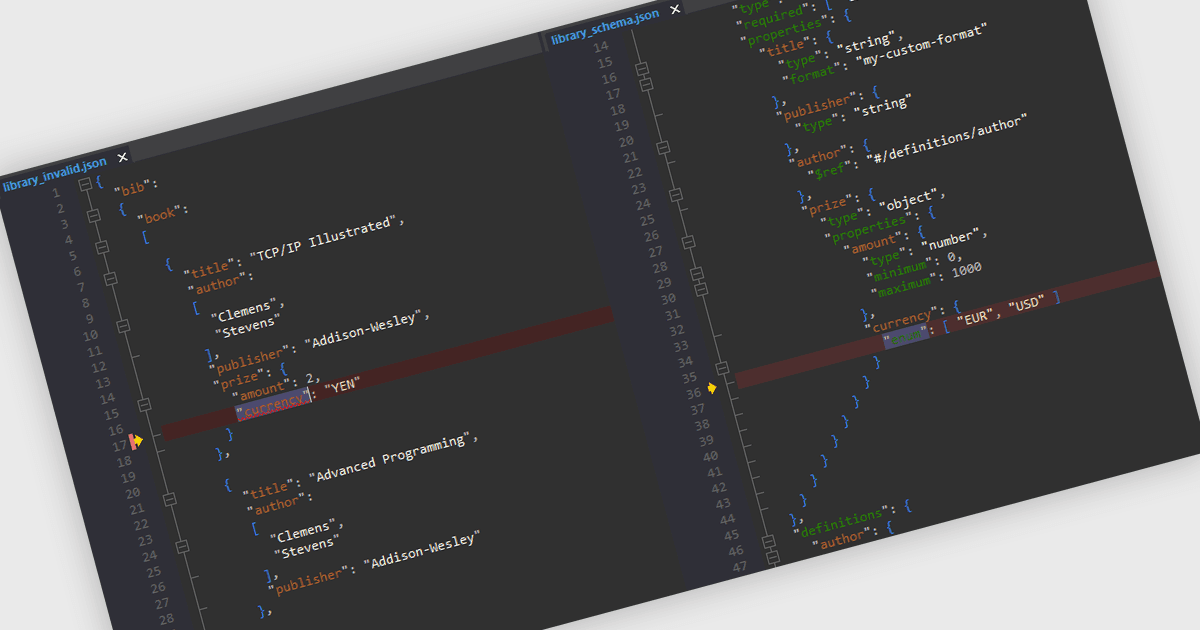Viewport: 1200px width, 630px height.
Task: Collapse the second author array fold near line 23
Action: tap(181, 546)
